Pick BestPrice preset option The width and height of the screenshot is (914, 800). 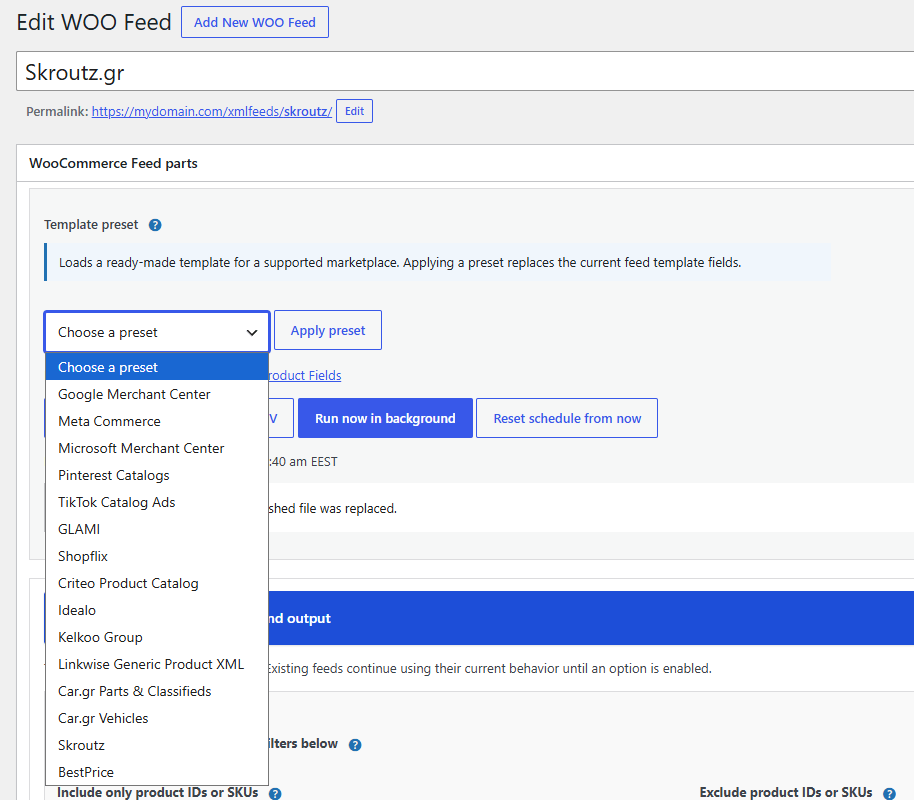pyautogui.click(x=157, y=772)
